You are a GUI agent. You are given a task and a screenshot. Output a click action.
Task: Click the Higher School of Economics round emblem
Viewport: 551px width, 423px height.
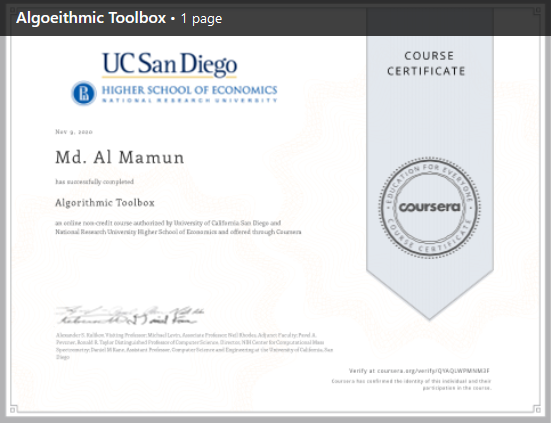tap(84, 93)
